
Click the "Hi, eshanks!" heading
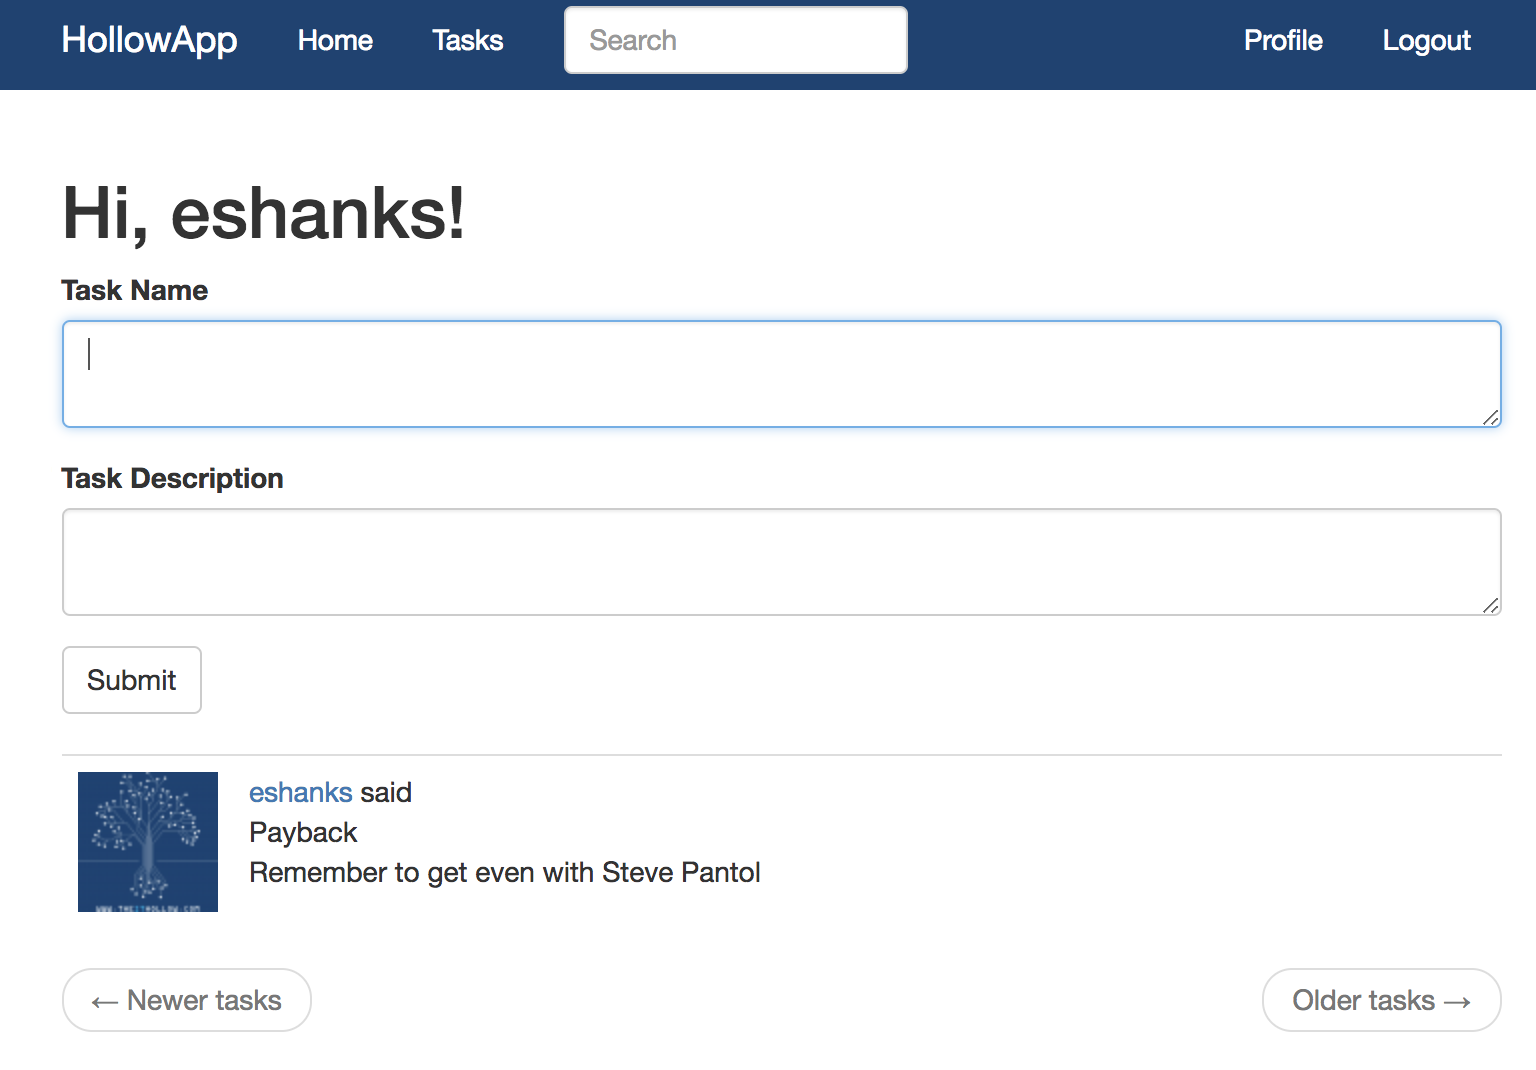(264, 213)
